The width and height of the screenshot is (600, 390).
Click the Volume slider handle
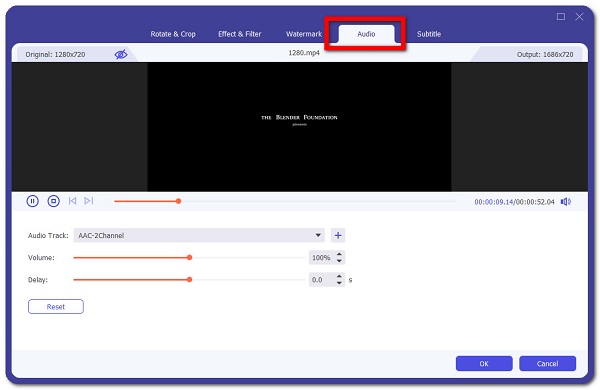pos(189,258)
